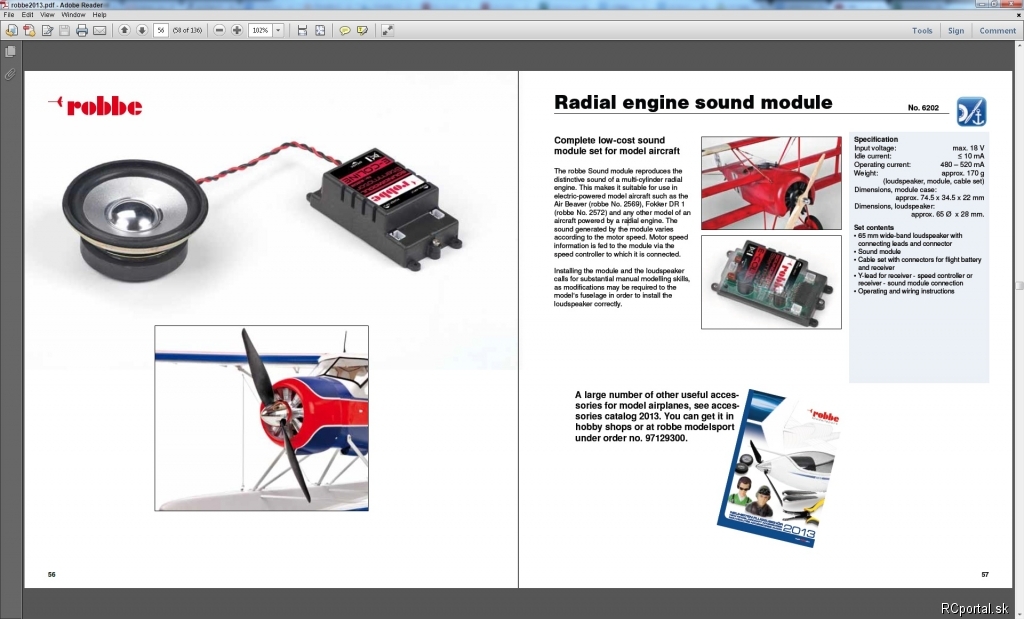Click the '(58 of 136)' page count text

point(187,30)
